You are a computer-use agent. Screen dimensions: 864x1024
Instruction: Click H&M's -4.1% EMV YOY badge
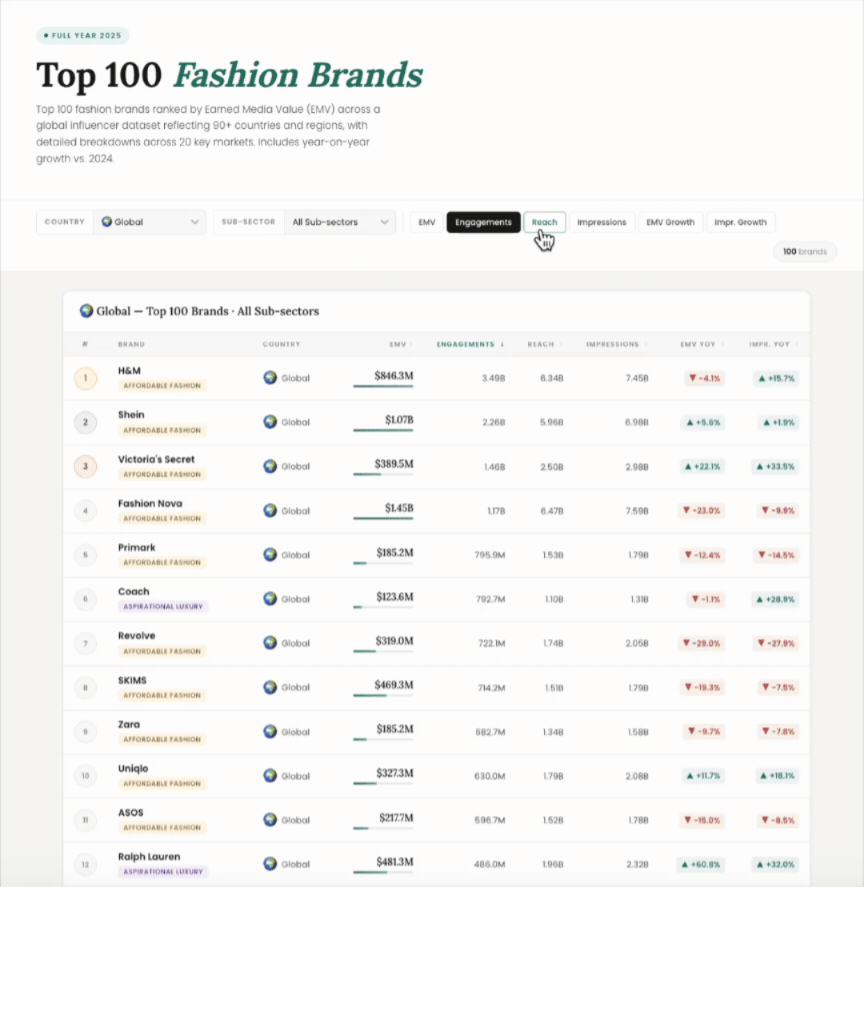[x=705, y=378]
